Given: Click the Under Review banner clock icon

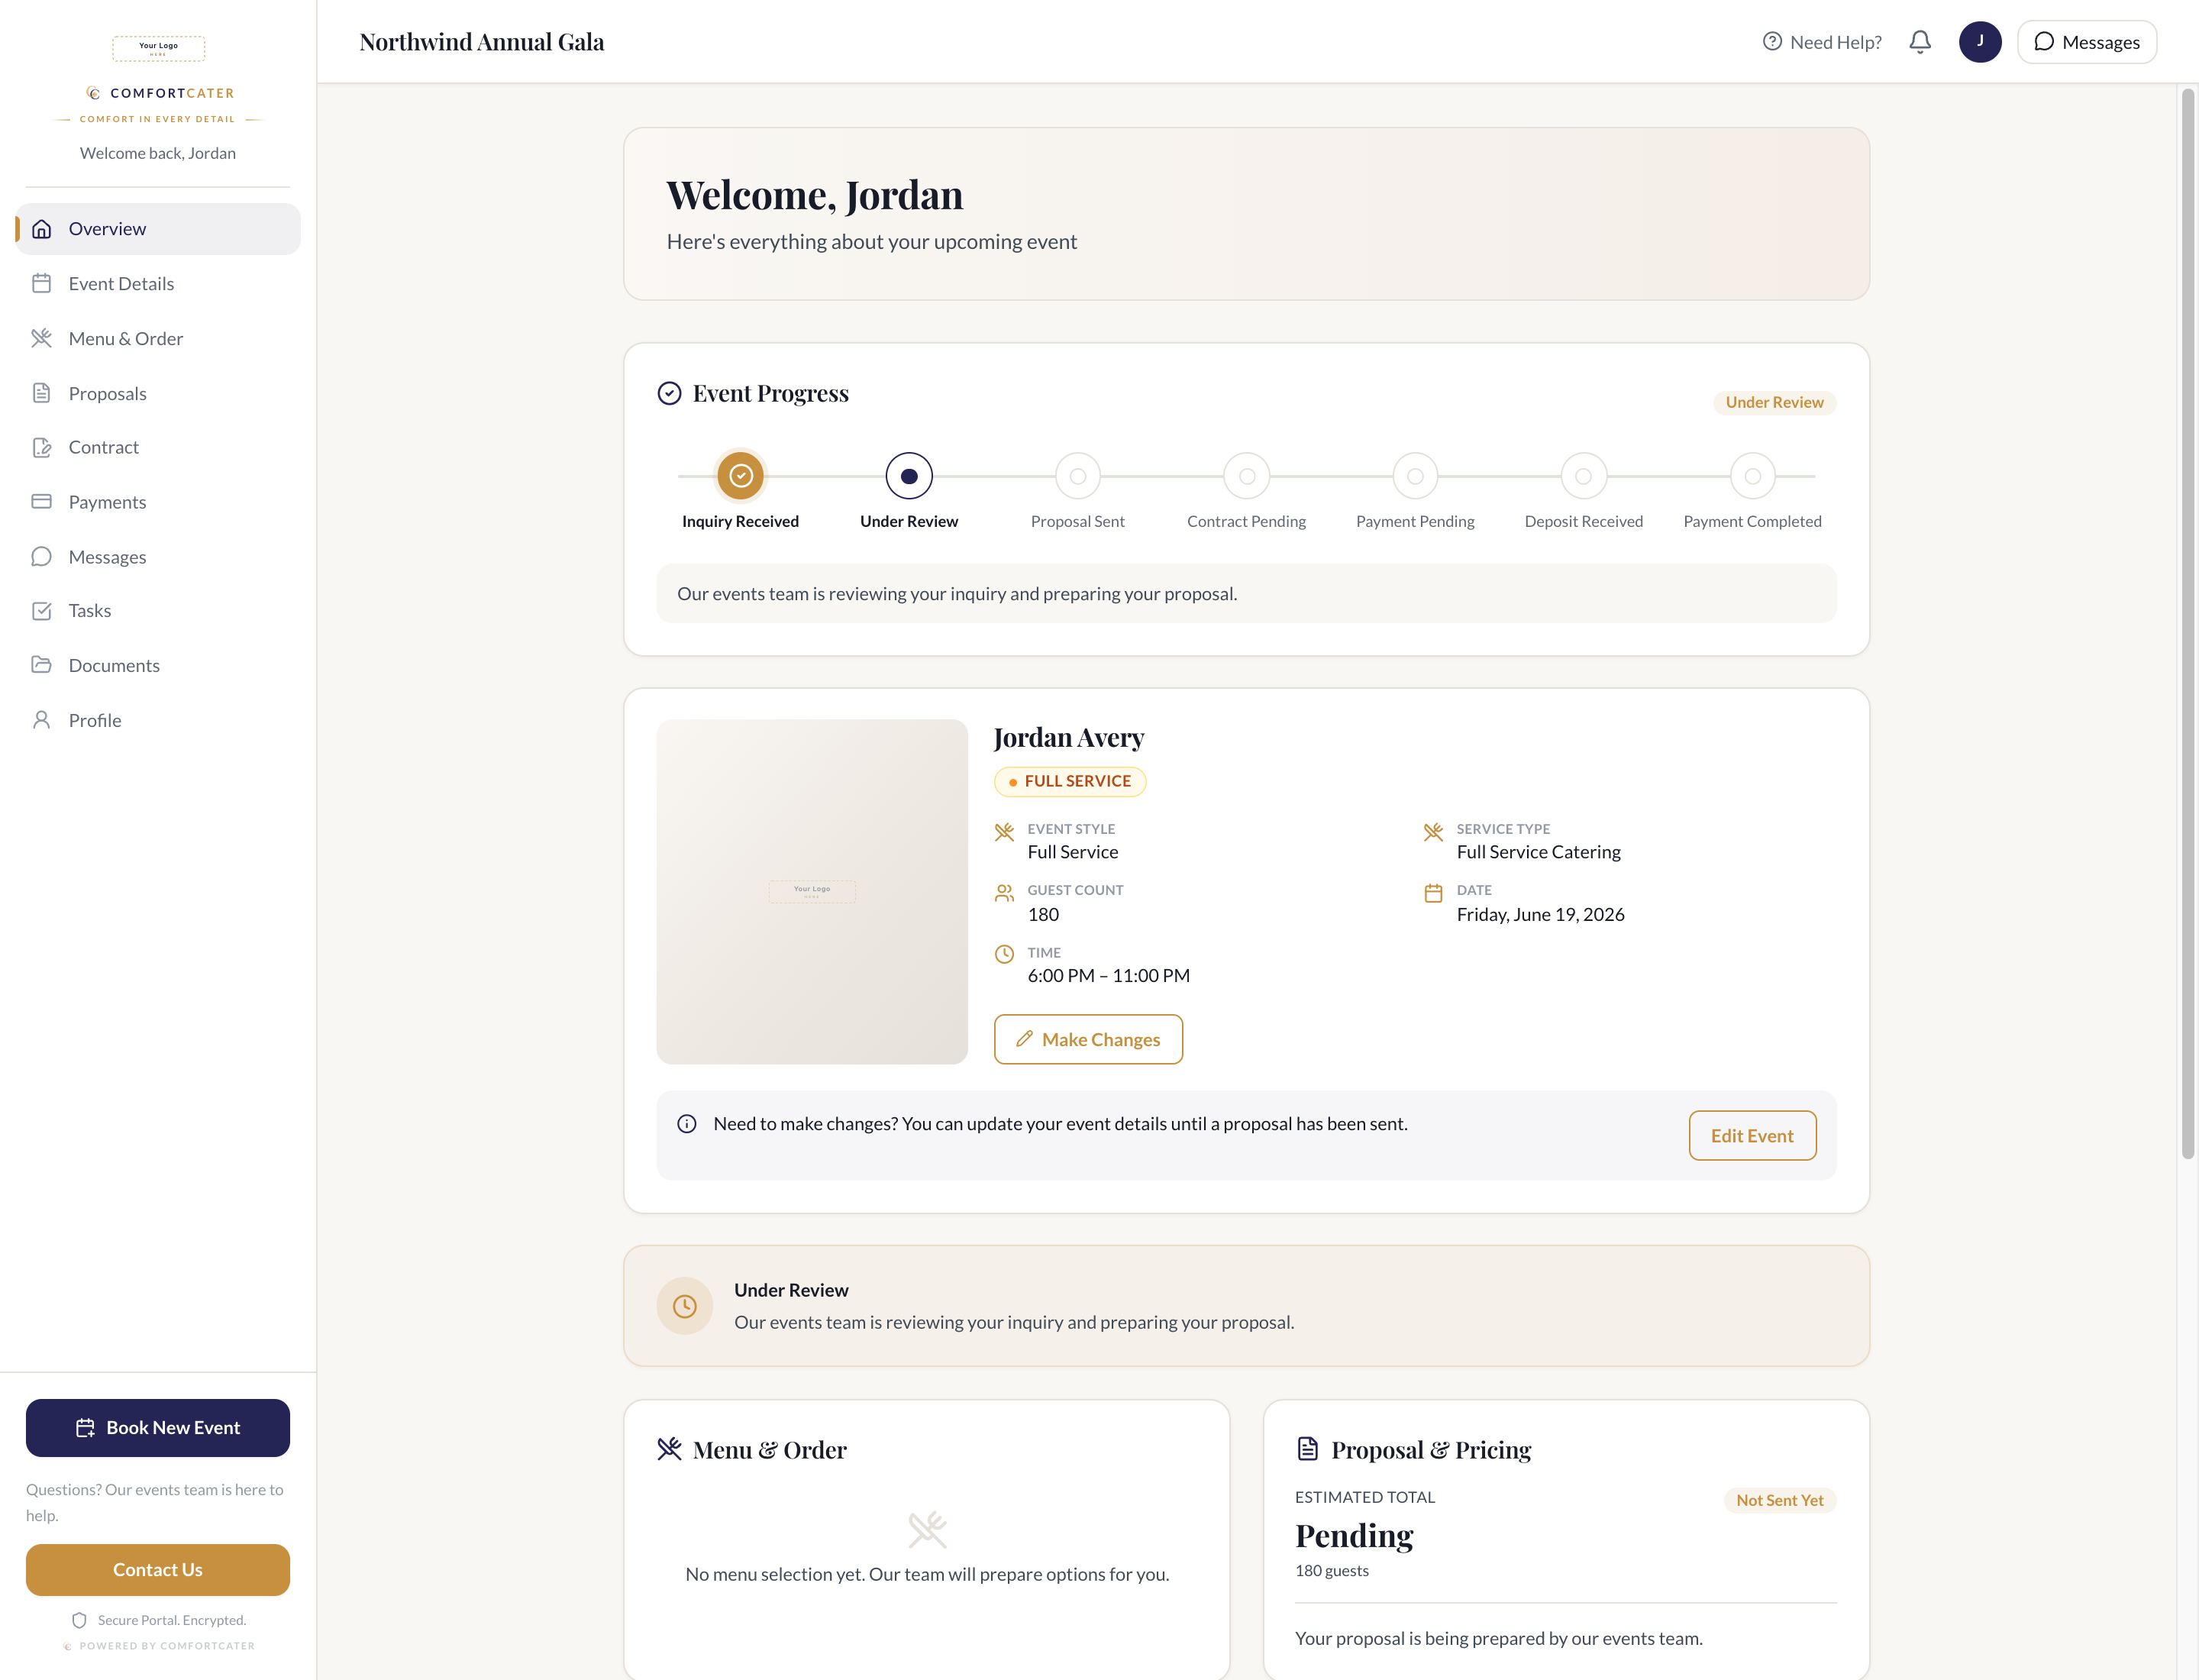Looking at the screenshot, I should click(x=685, y=1306).
